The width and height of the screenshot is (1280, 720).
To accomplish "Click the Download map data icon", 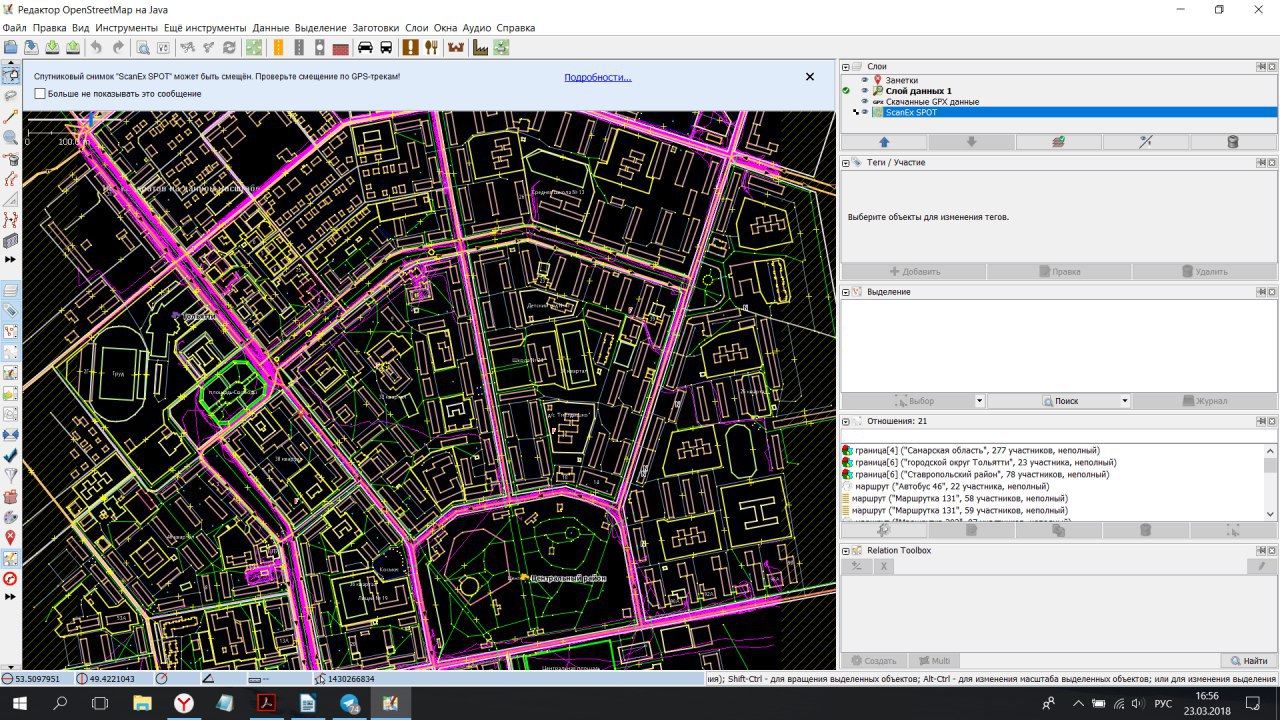I will pyautogui.click(x=52, y=47).
